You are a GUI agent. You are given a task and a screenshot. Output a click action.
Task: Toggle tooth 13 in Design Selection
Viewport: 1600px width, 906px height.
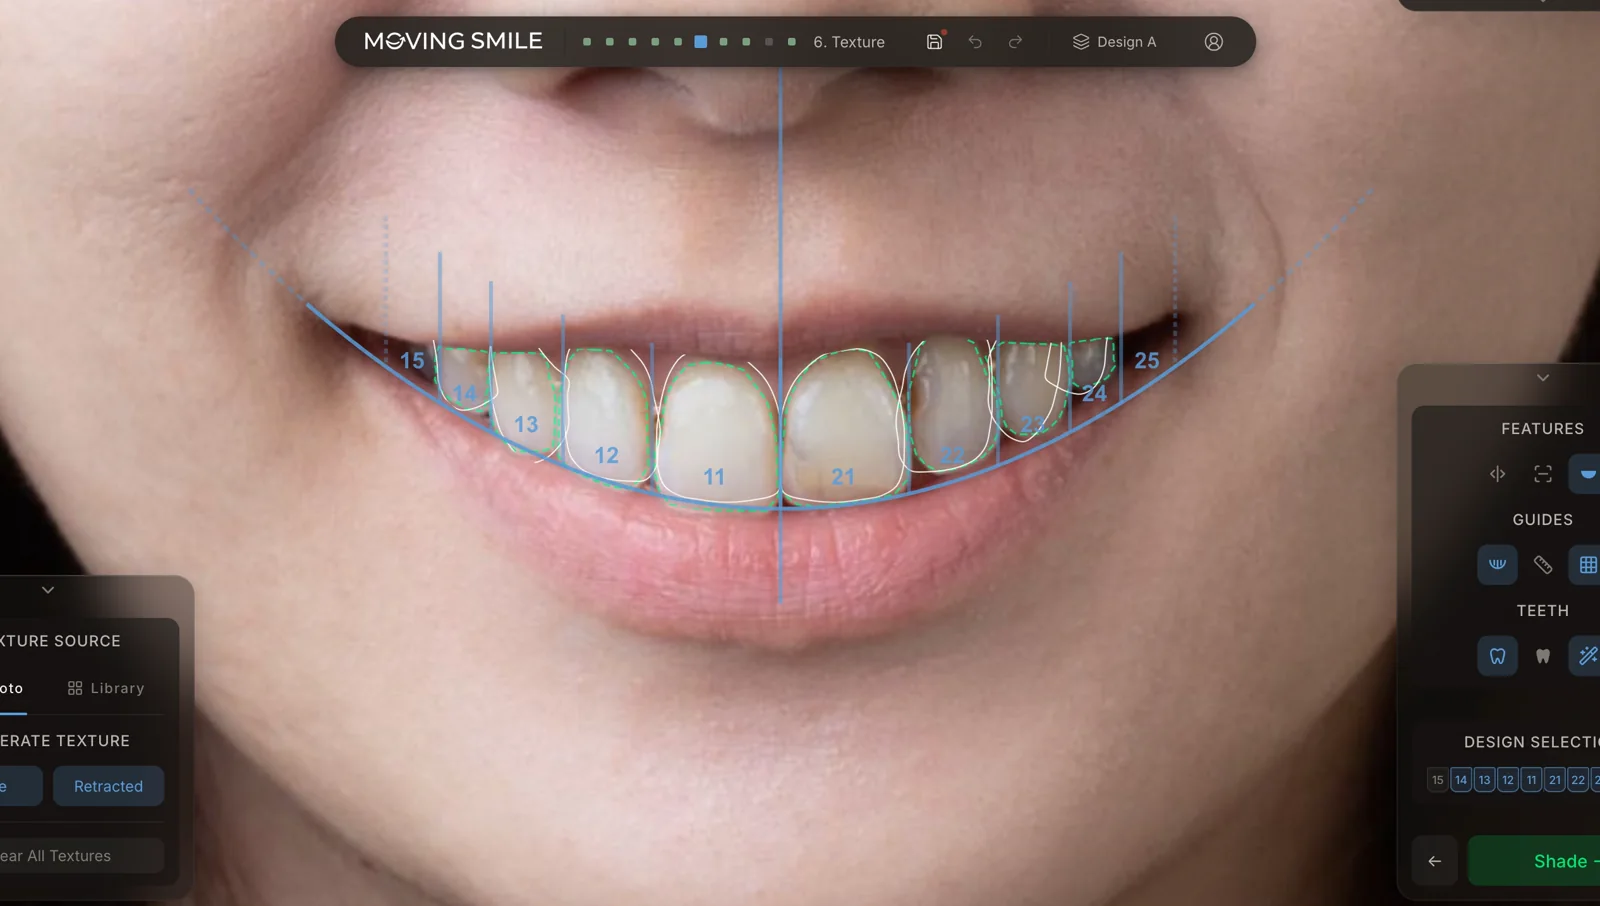(1484, 780)
